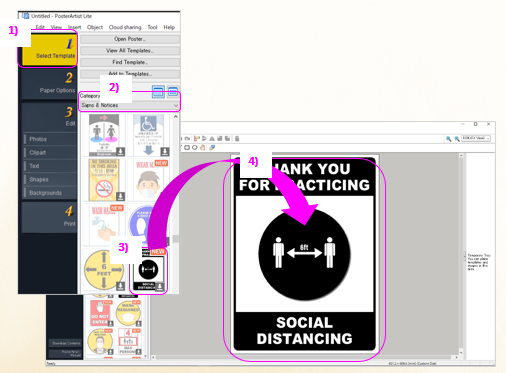Click the right side panel collapse handle
This screenshot has height=373, width=506.
tap(465, 256)
